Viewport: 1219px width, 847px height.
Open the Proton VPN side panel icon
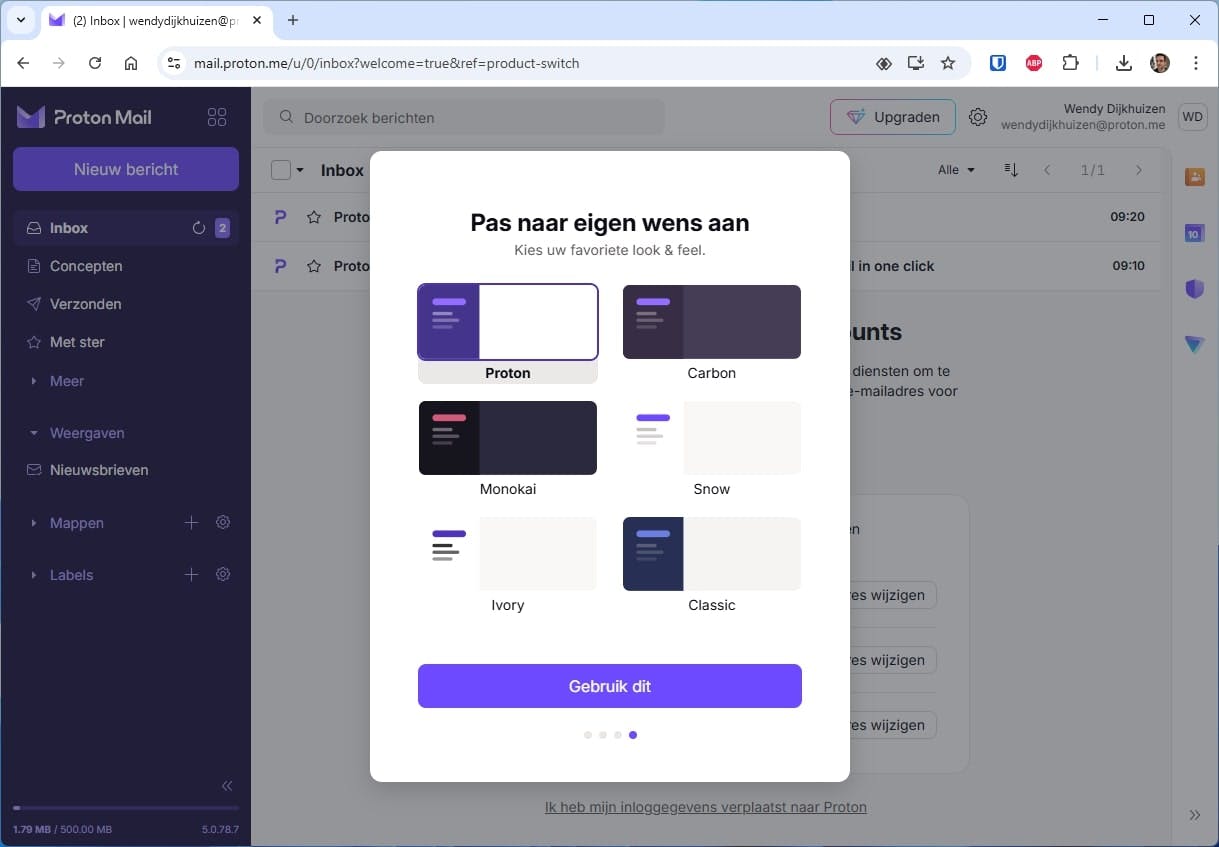[x=1194, y=345]
